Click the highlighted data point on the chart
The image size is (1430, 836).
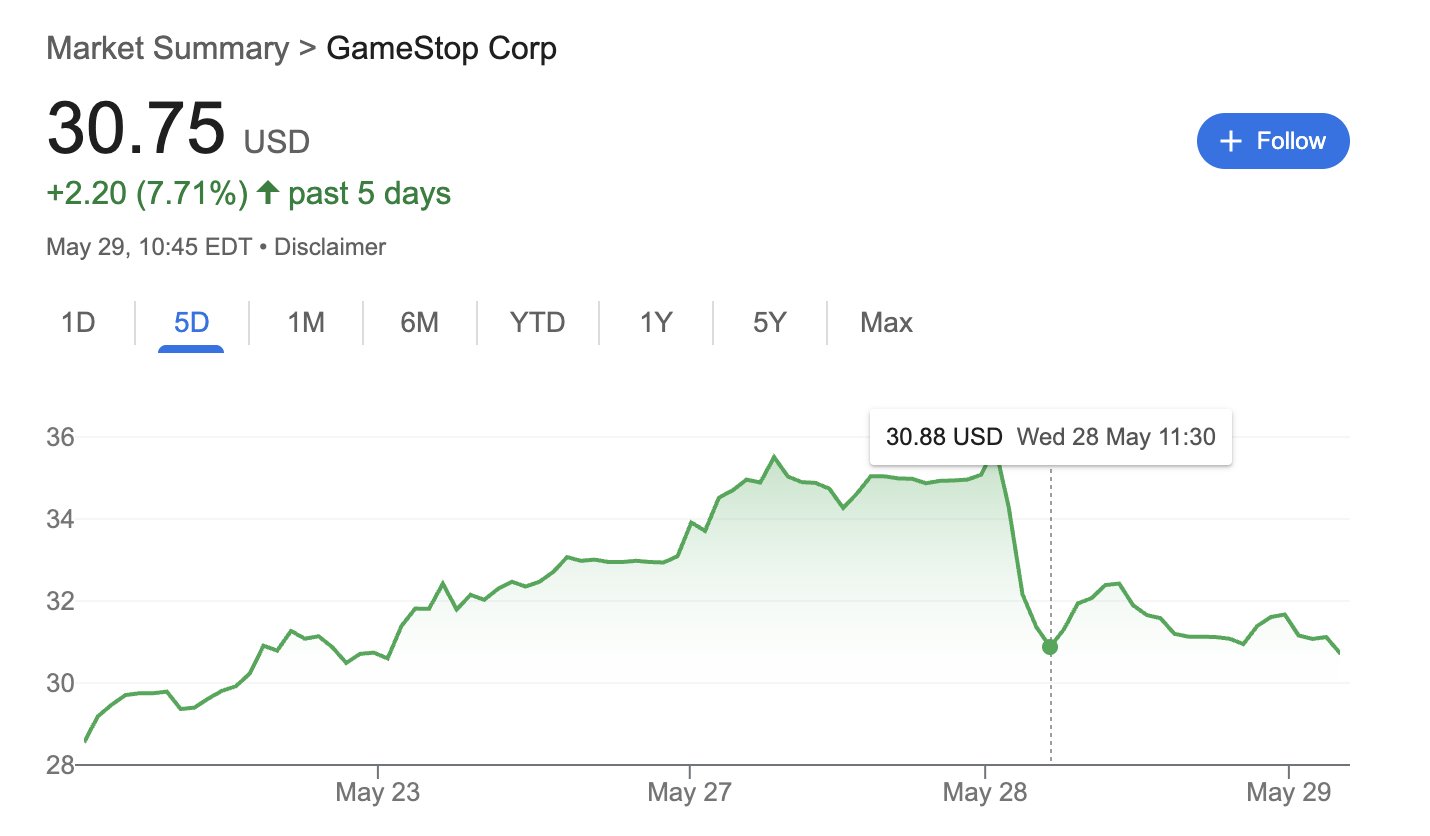(x=1050, y=647)
